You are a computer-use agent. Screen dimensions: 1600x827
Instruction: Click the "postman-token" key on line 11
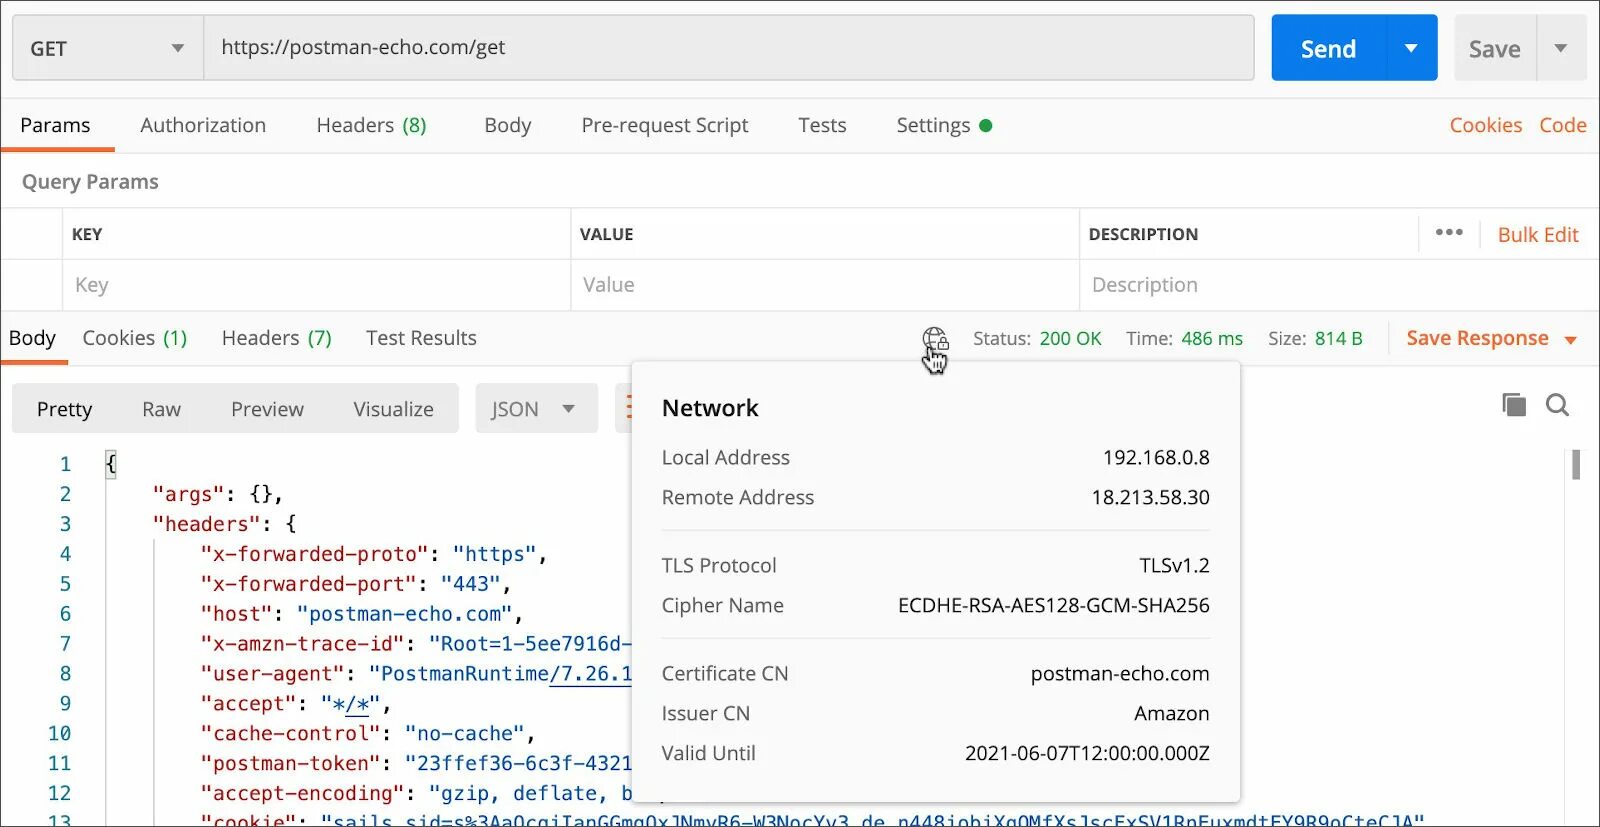pyautogui.click(x=290, y=764)
